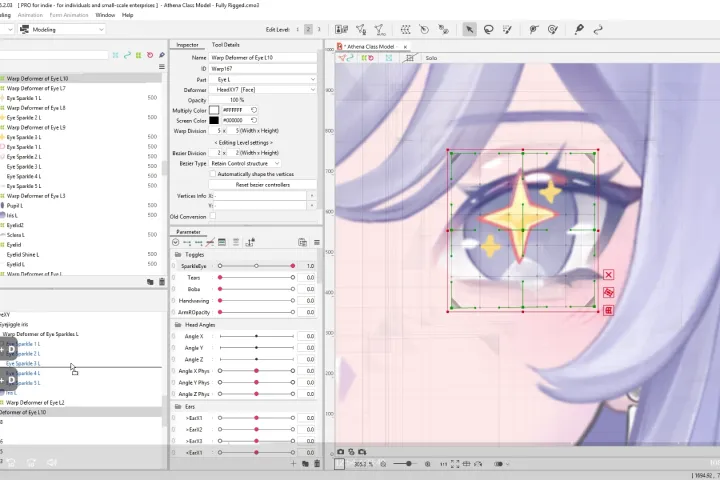
Task: Select the Lasso selection tool
Action: coord(489,29)
